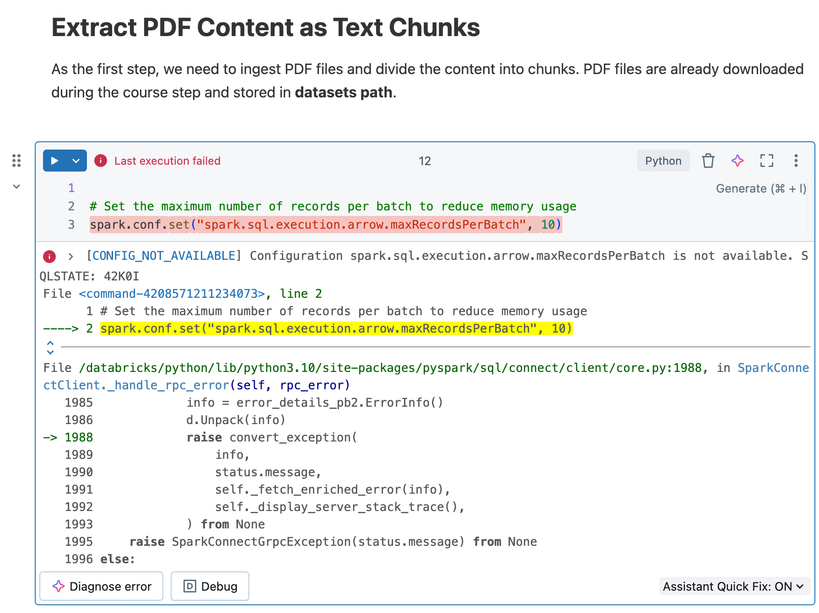
Task: Expand the hidden traceback lines
Action: (50, 348)
